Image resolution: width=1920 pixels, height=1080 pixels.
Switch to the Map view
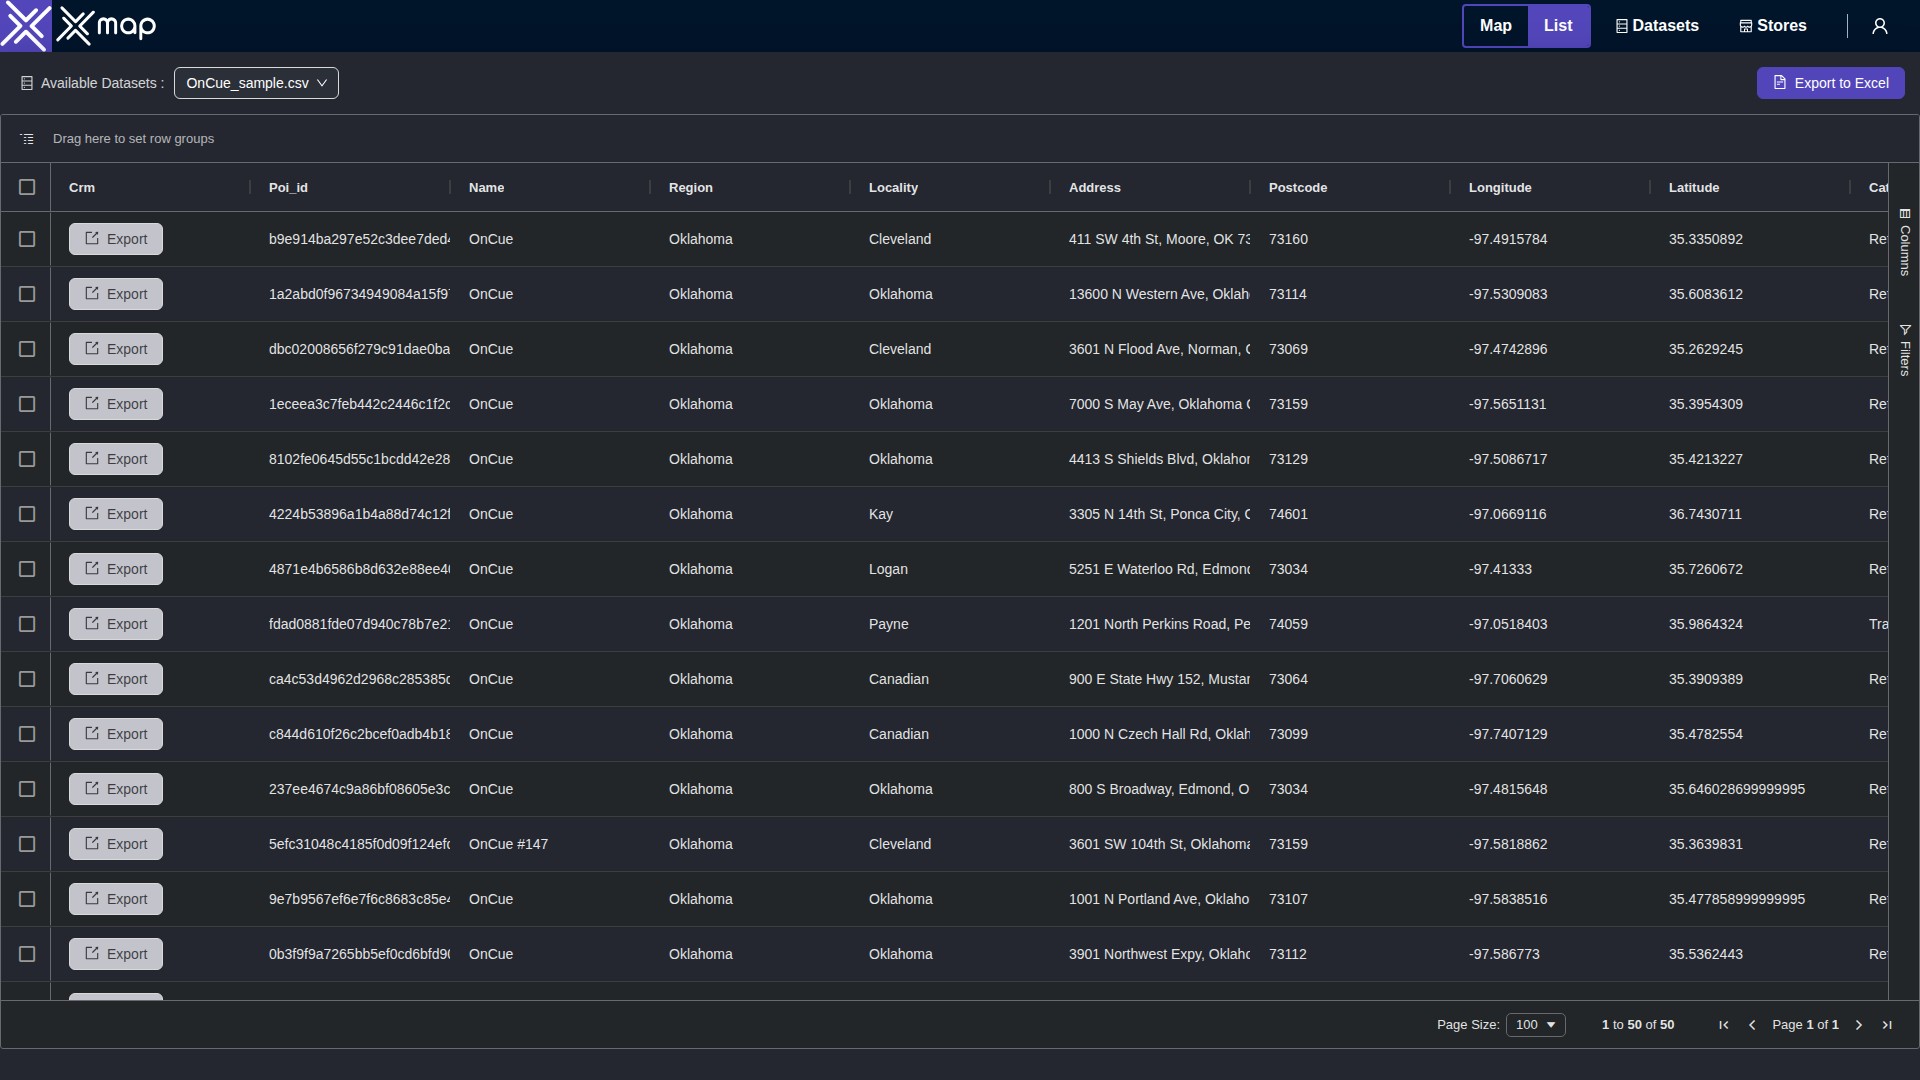(1495, 25)
